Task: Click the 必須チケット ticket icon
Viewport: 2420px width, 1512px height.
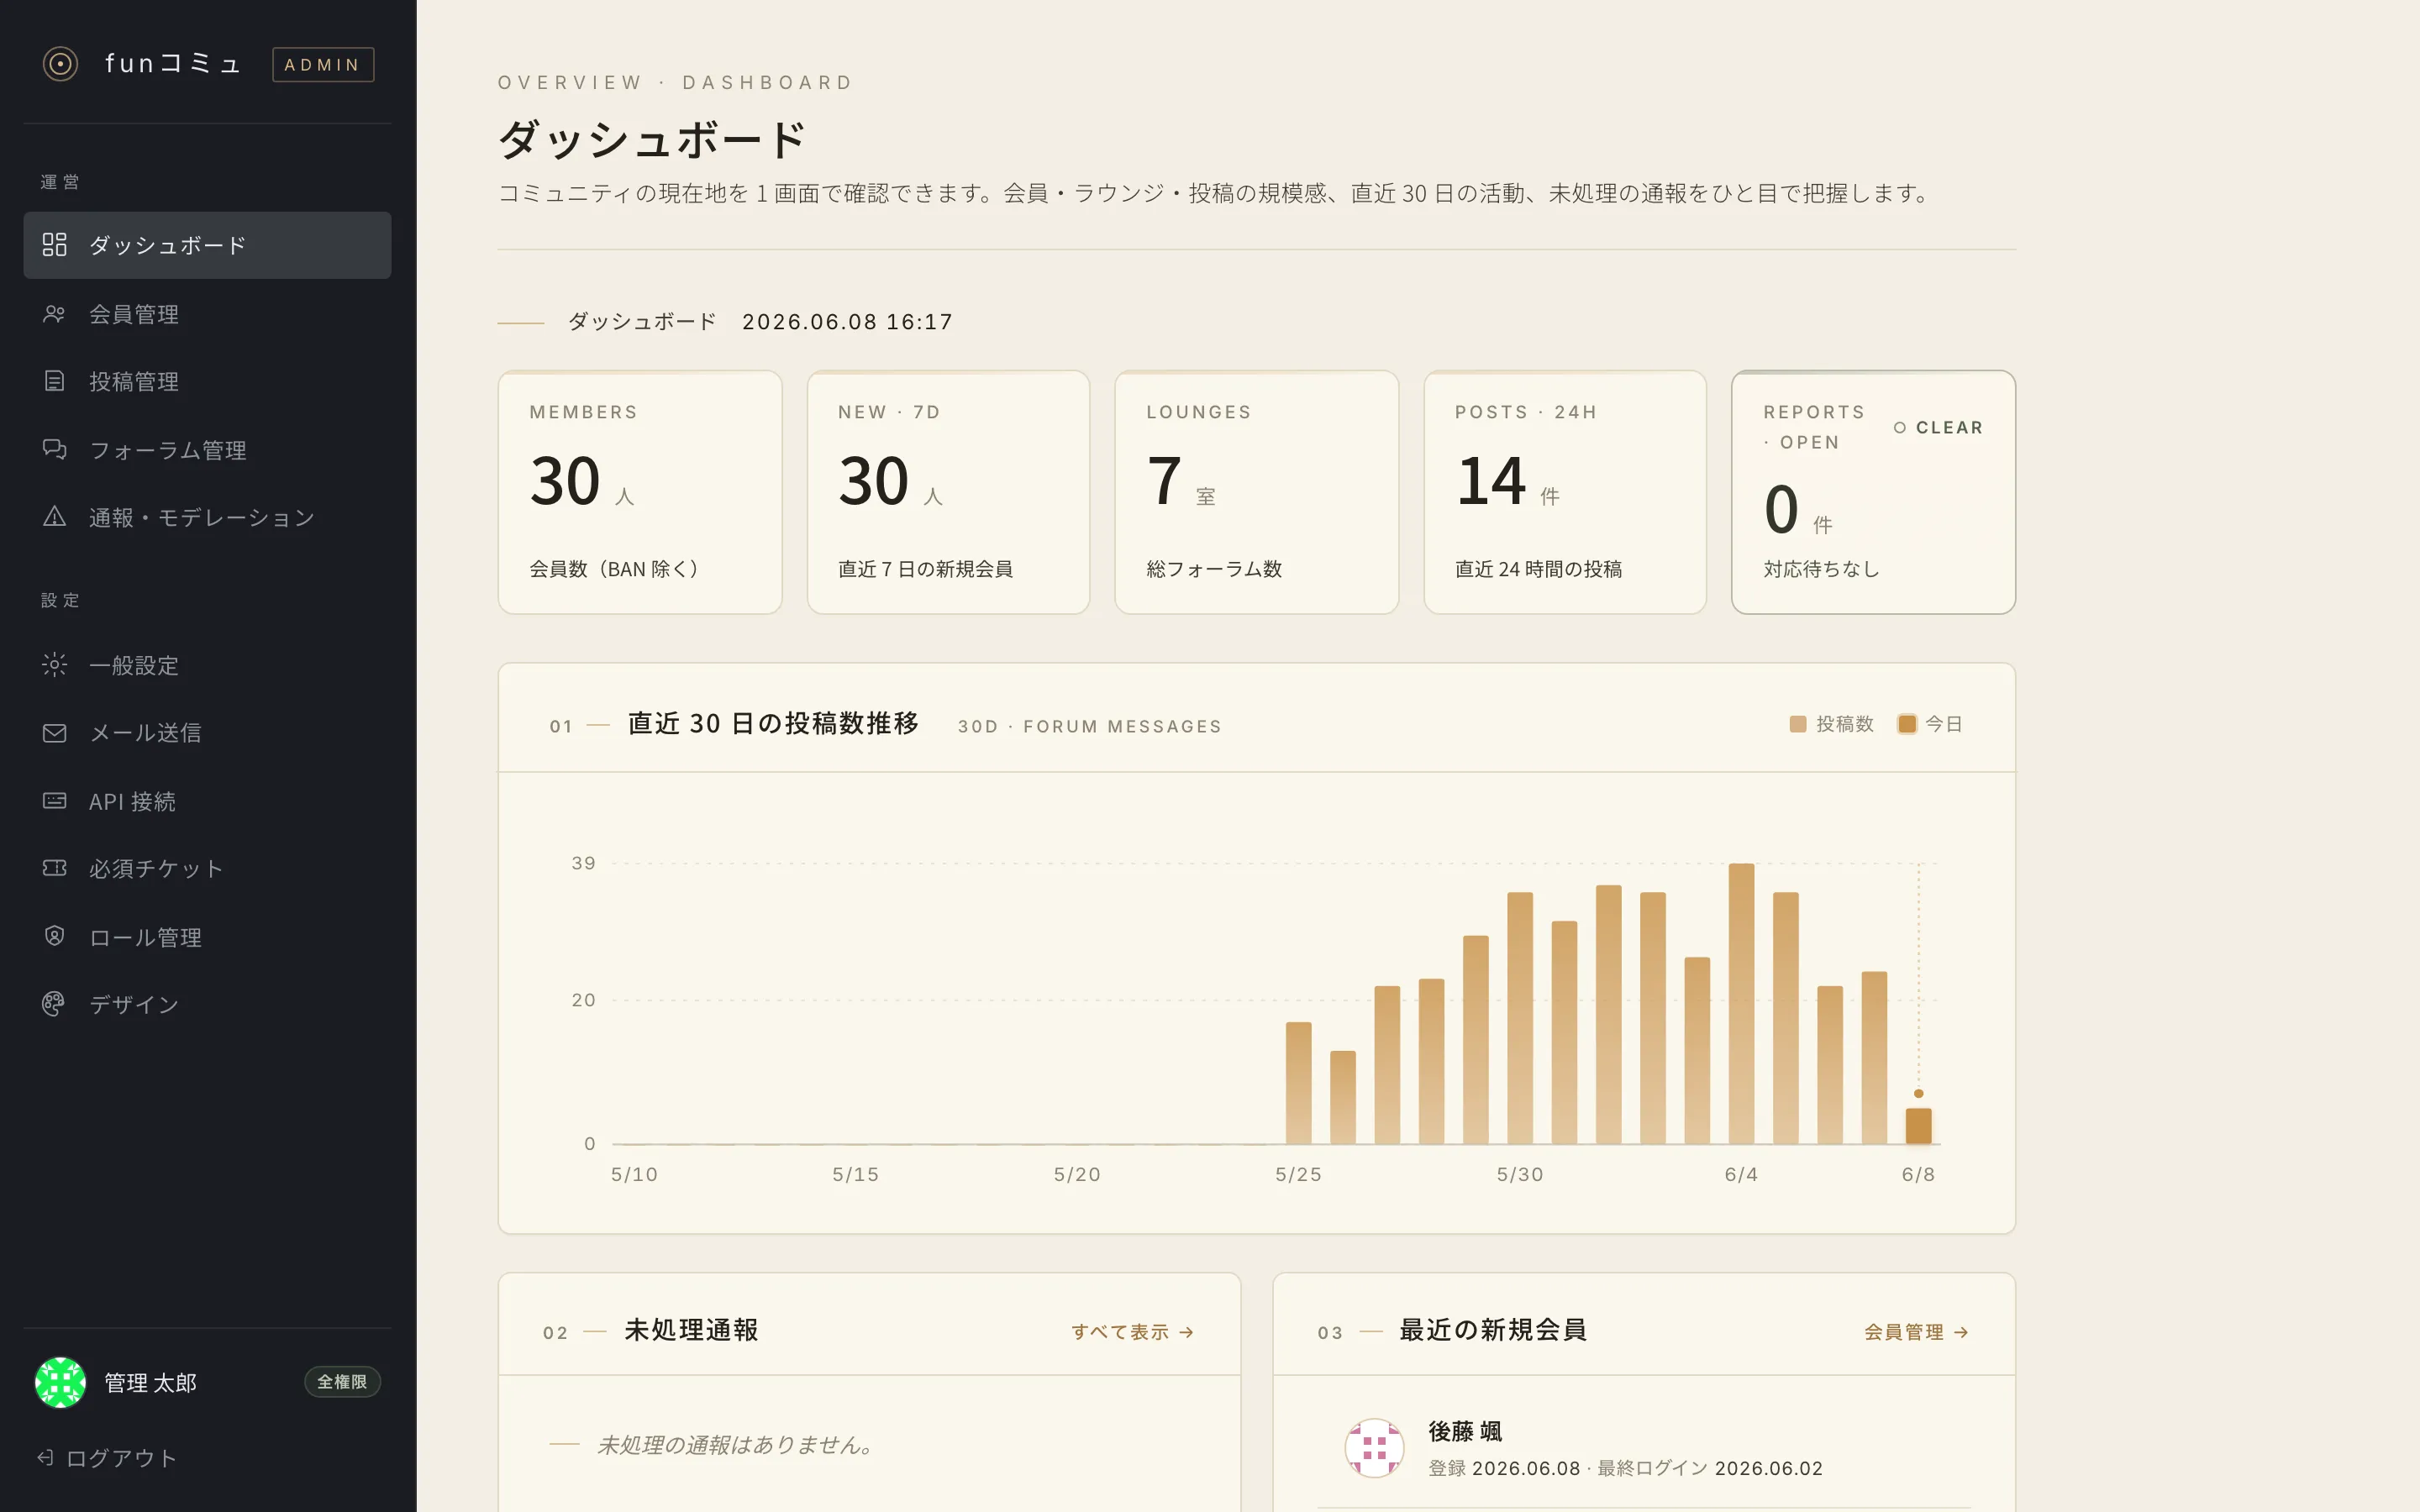Action: pos(54,868)
